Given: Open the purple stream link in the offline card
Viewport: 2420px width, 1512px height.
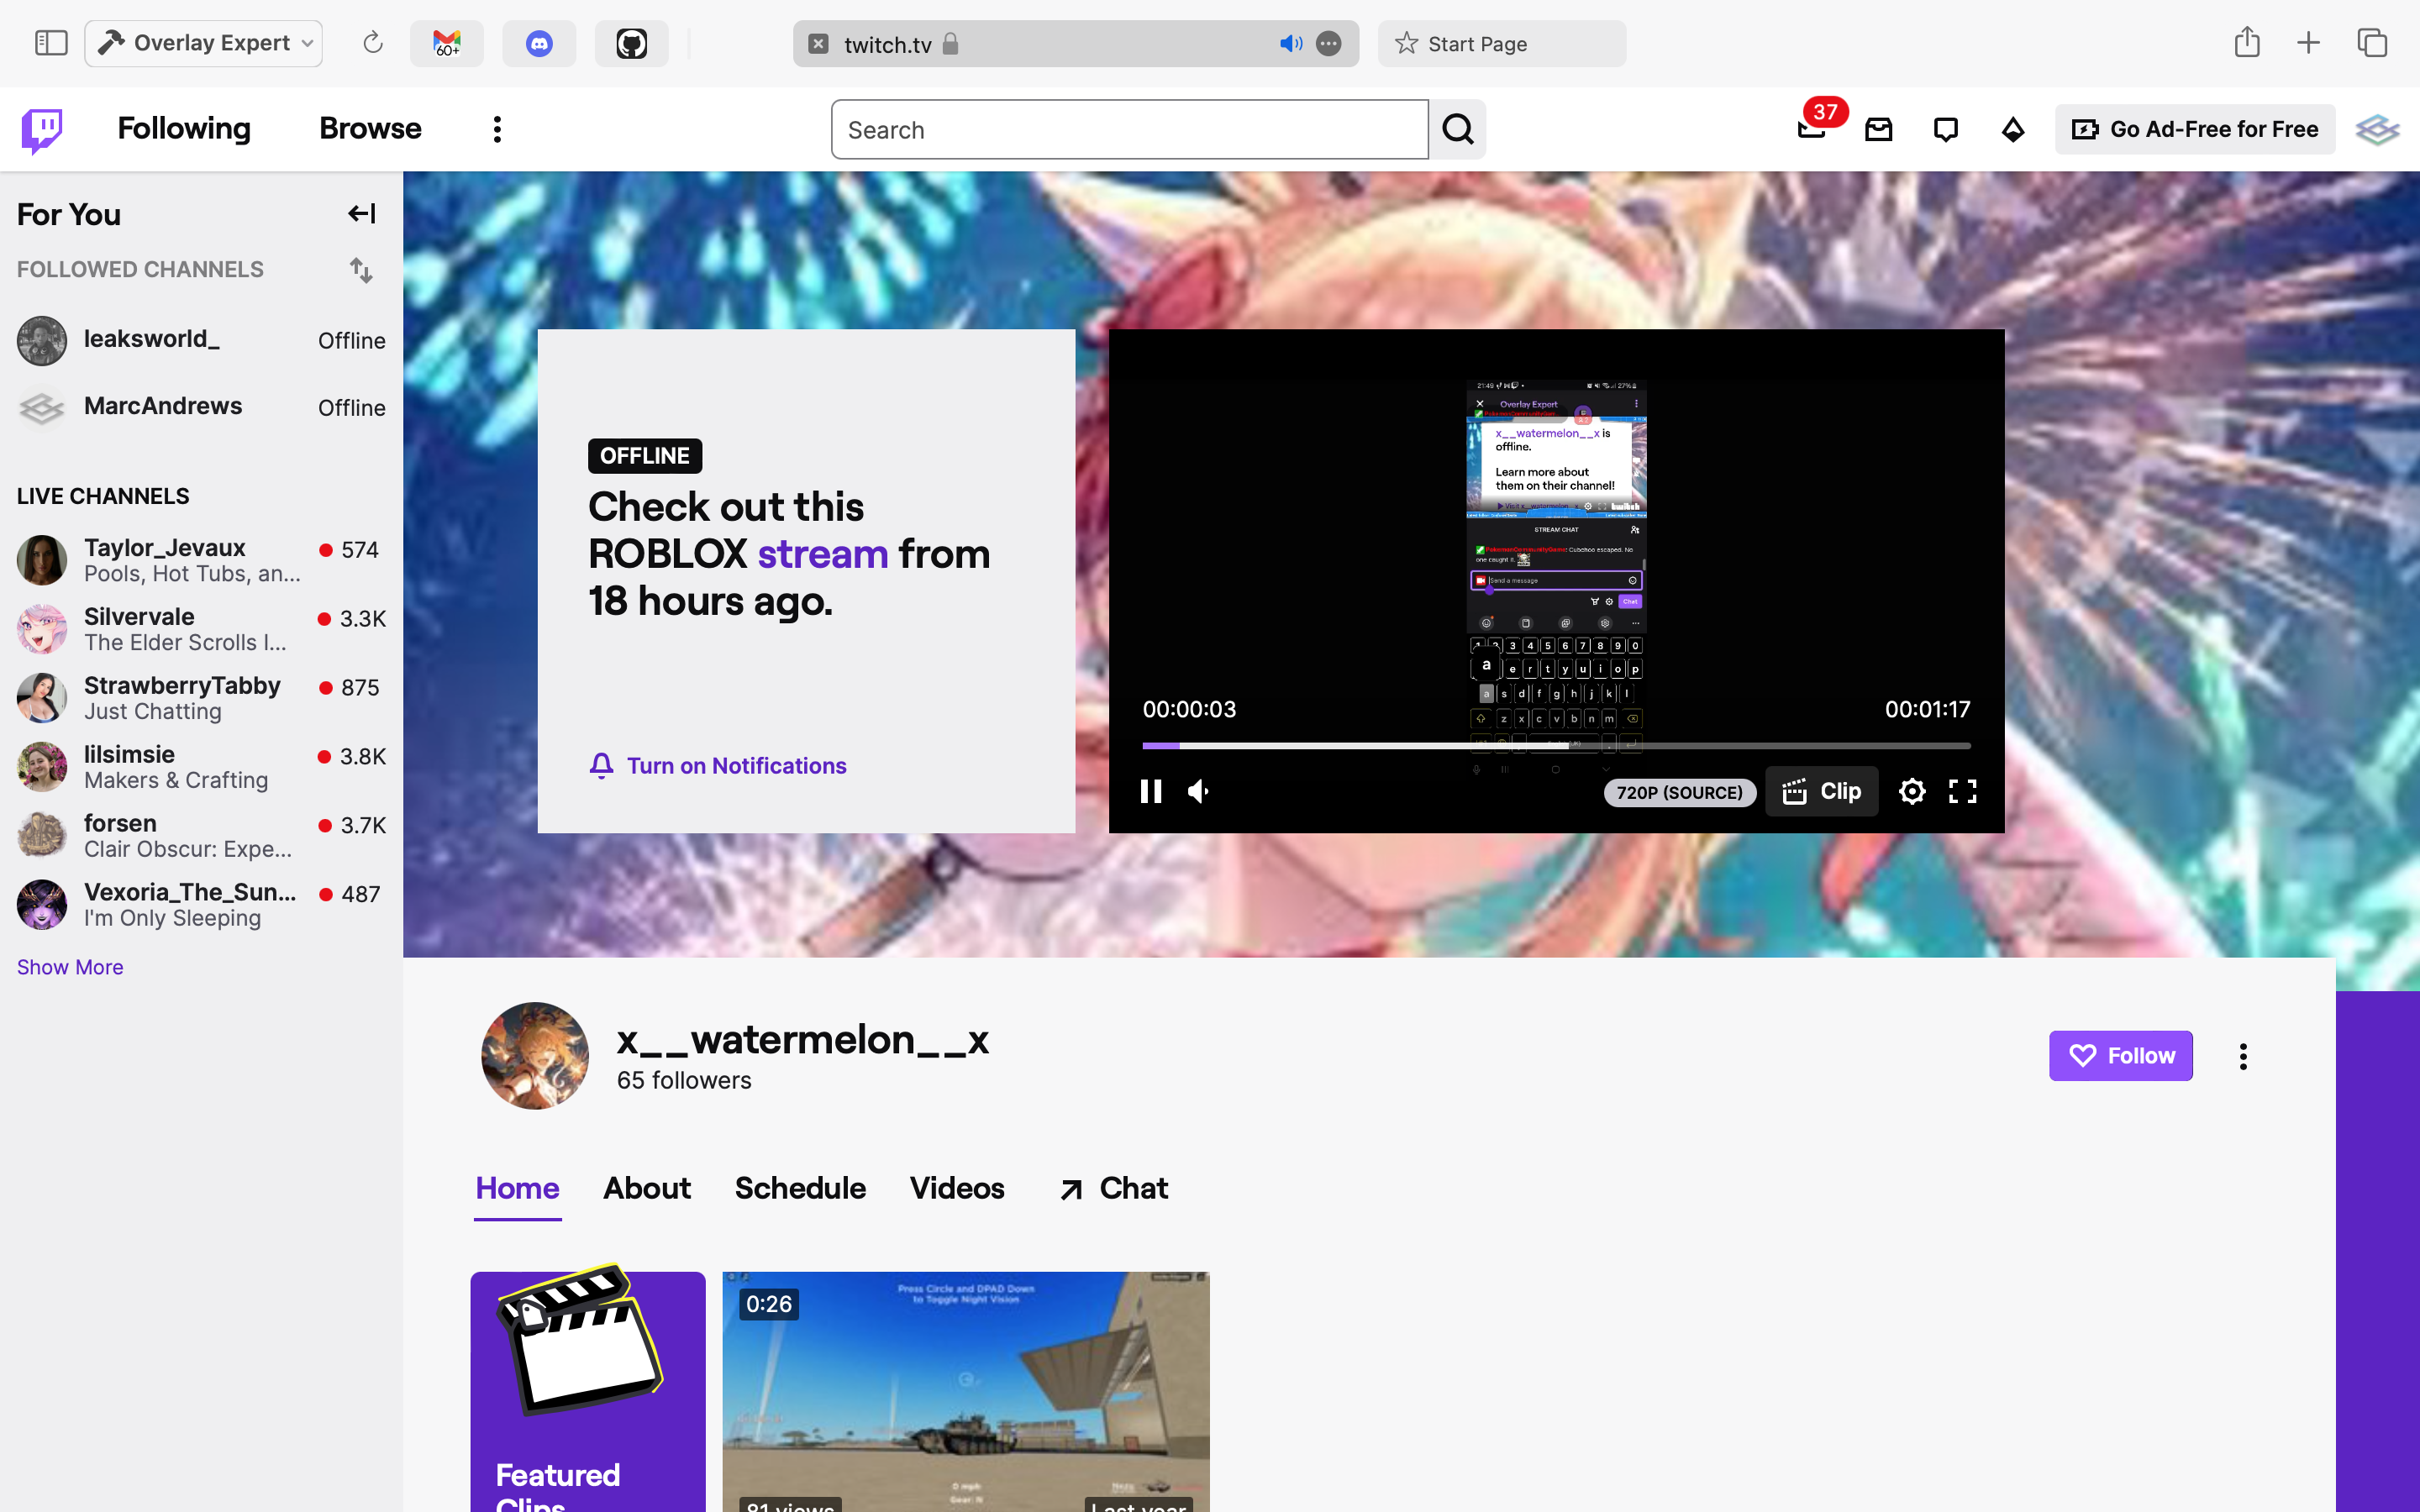Looking at the screenshot, I should (822, 554).
